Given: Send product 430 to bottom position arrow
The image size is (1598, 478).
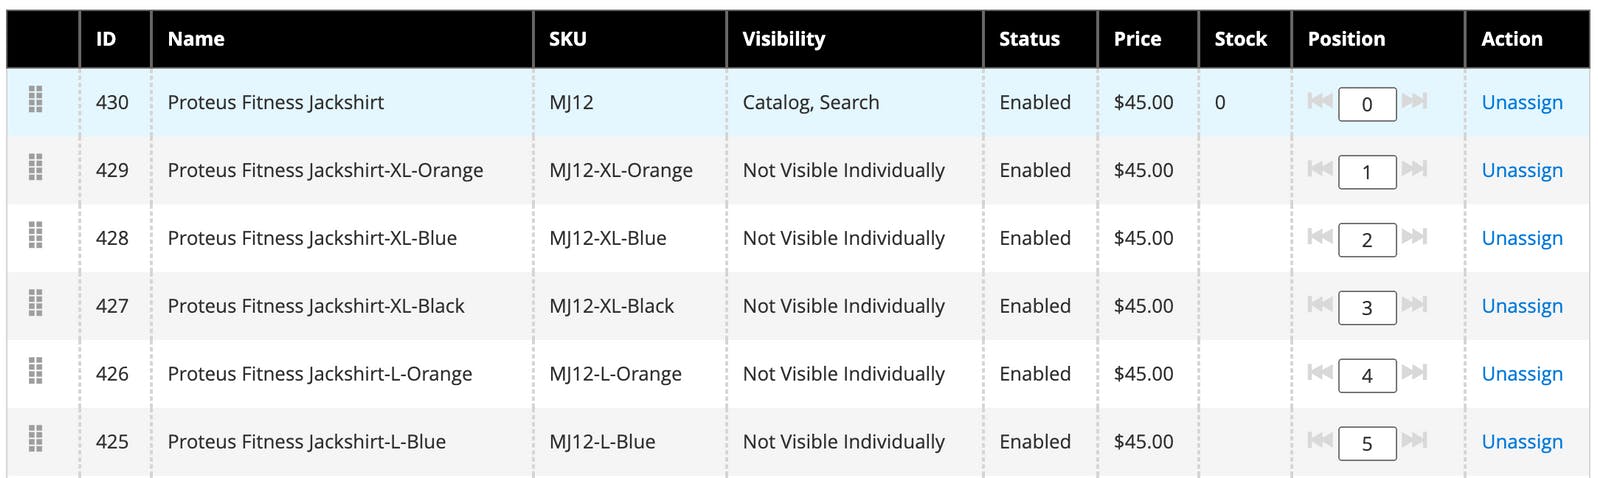Looking at the screenshot, I should pyautogui.click(x=1414, y=100).
